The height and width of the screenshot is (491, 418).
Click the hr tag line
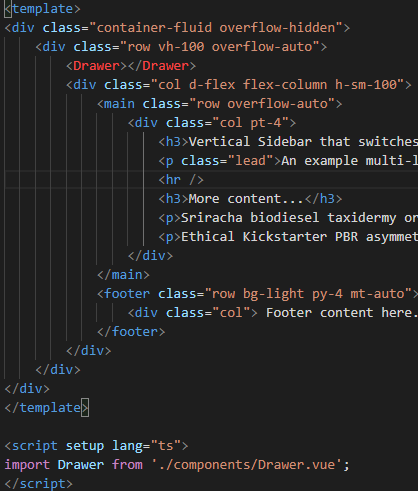(181, 180)
